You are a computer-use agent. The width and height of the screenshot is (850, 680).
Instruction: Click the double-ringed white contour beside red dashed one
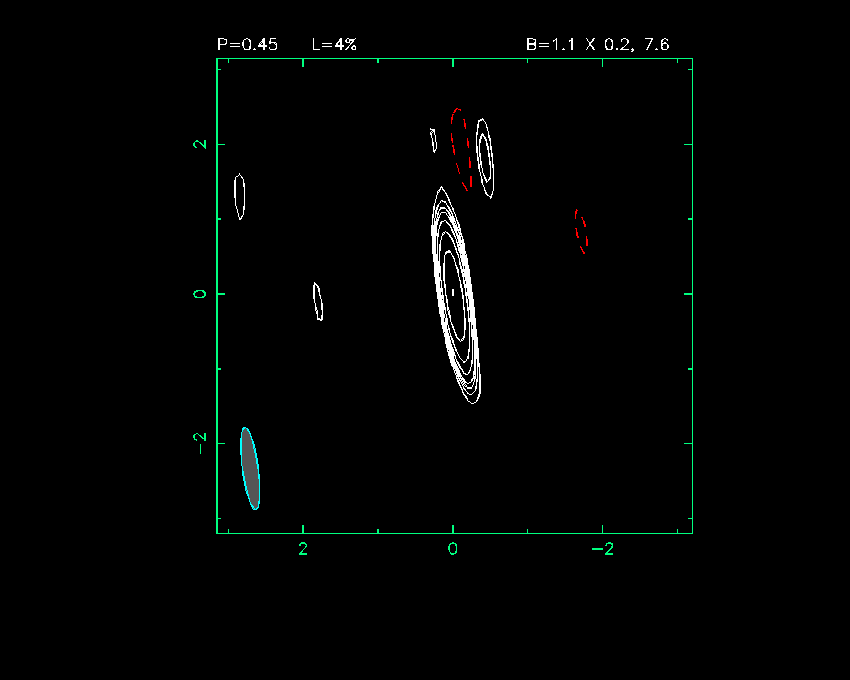click(485, 158)
